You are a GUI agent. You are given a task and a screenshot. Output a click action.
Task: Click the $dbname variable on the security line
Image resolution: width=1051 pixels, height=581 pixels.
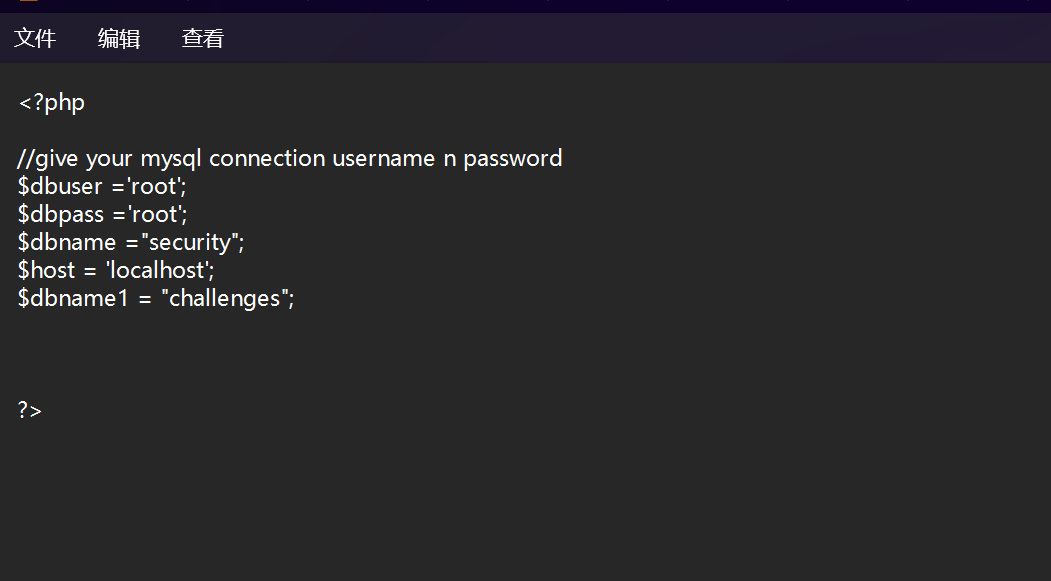tap(67, 242)
